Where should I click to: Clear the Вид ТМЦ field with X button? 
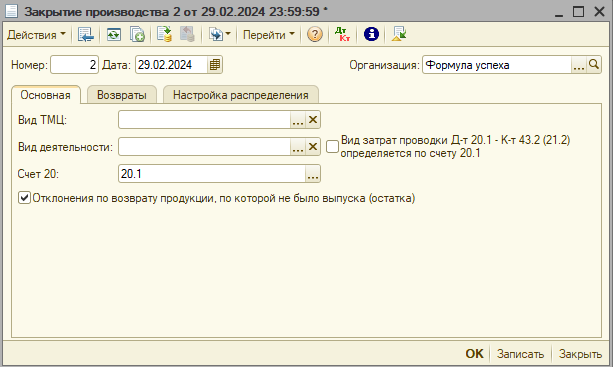tap(313, 120)
